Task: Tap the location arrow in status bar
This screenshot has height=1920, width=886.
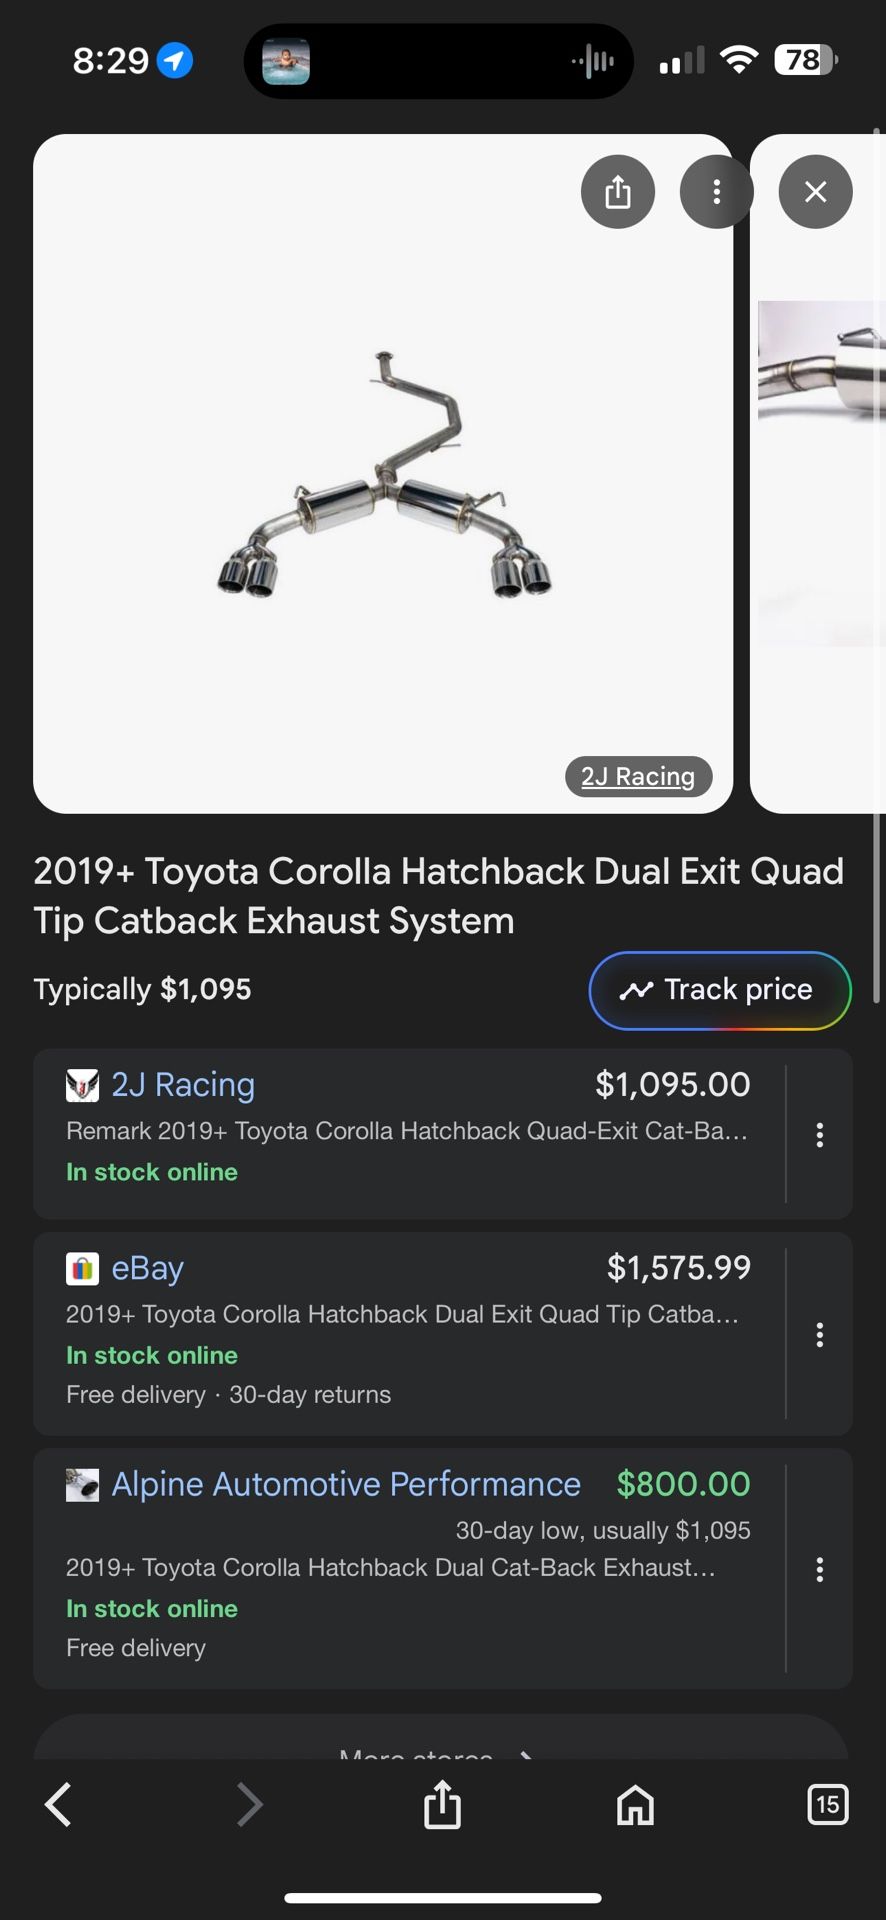Action: click(x=175, y=61)
